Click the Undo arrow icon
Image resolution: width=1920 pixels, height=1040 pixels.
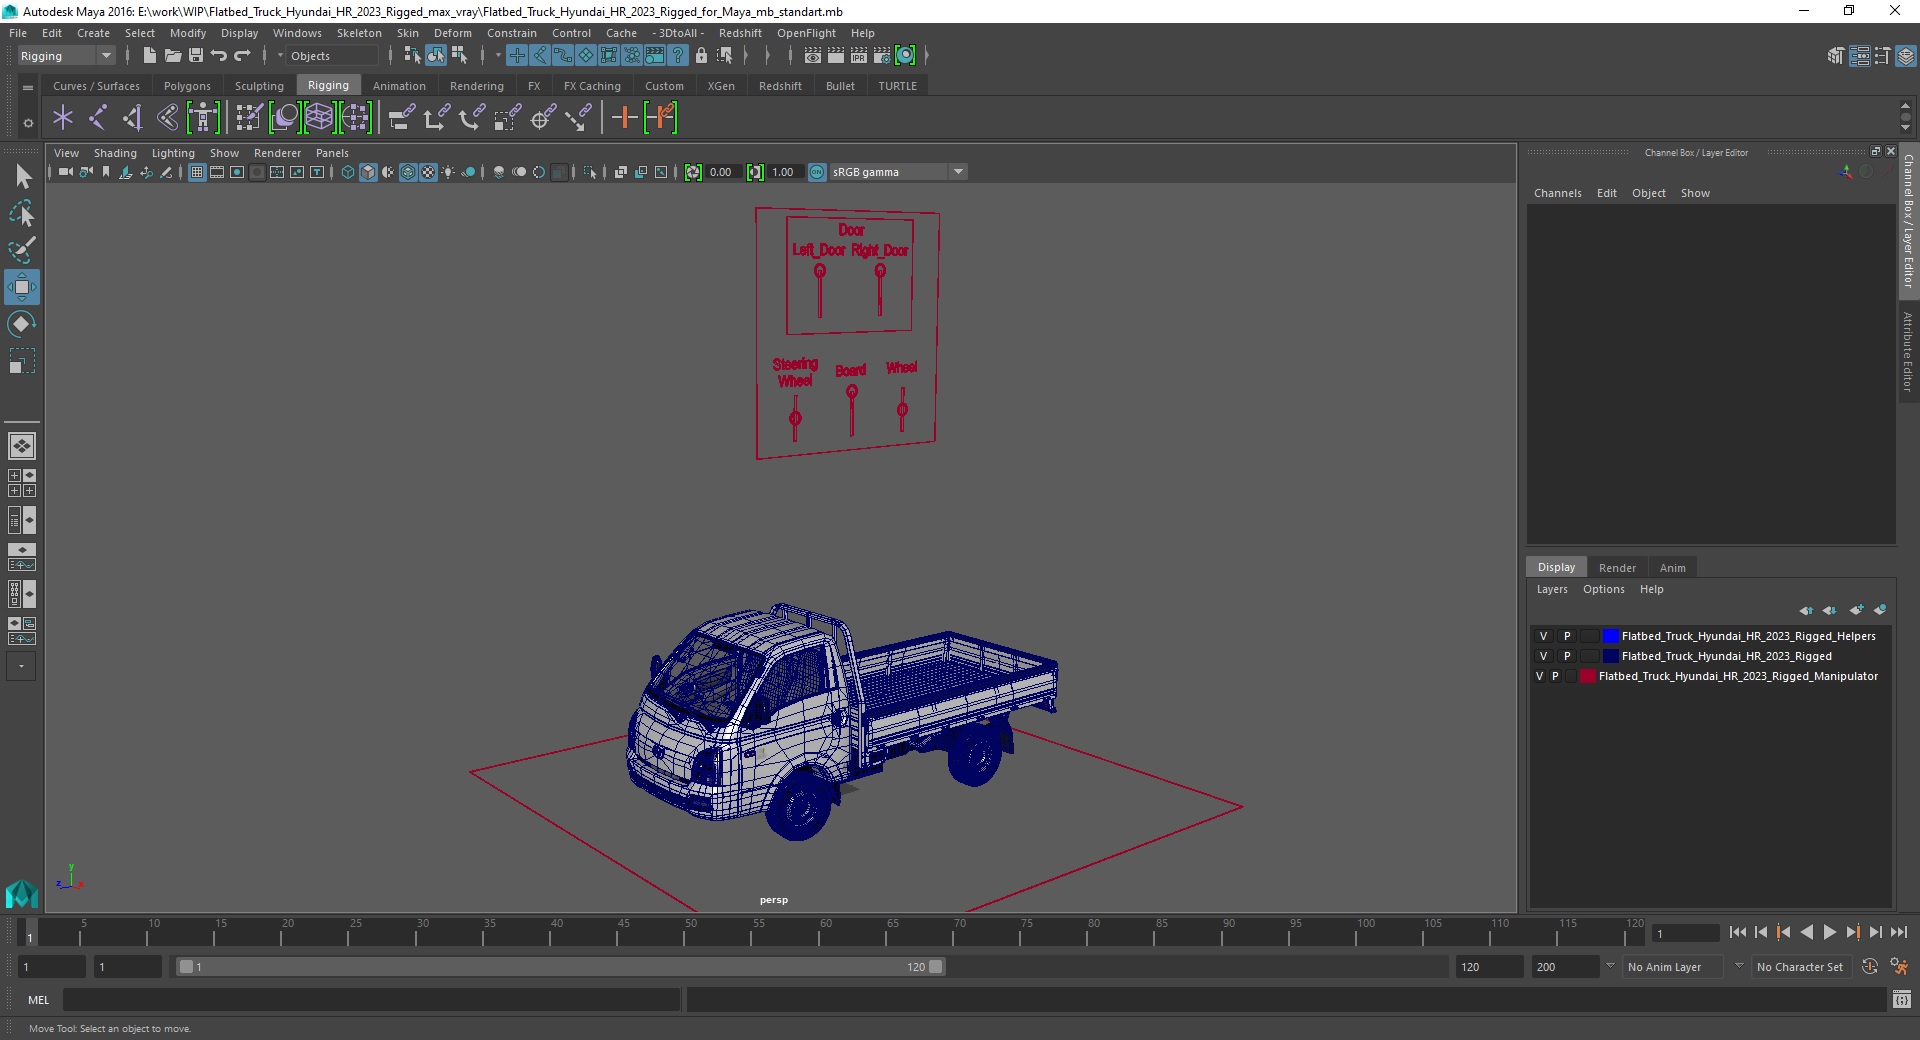pyautogui.click(x=219, y=56)
